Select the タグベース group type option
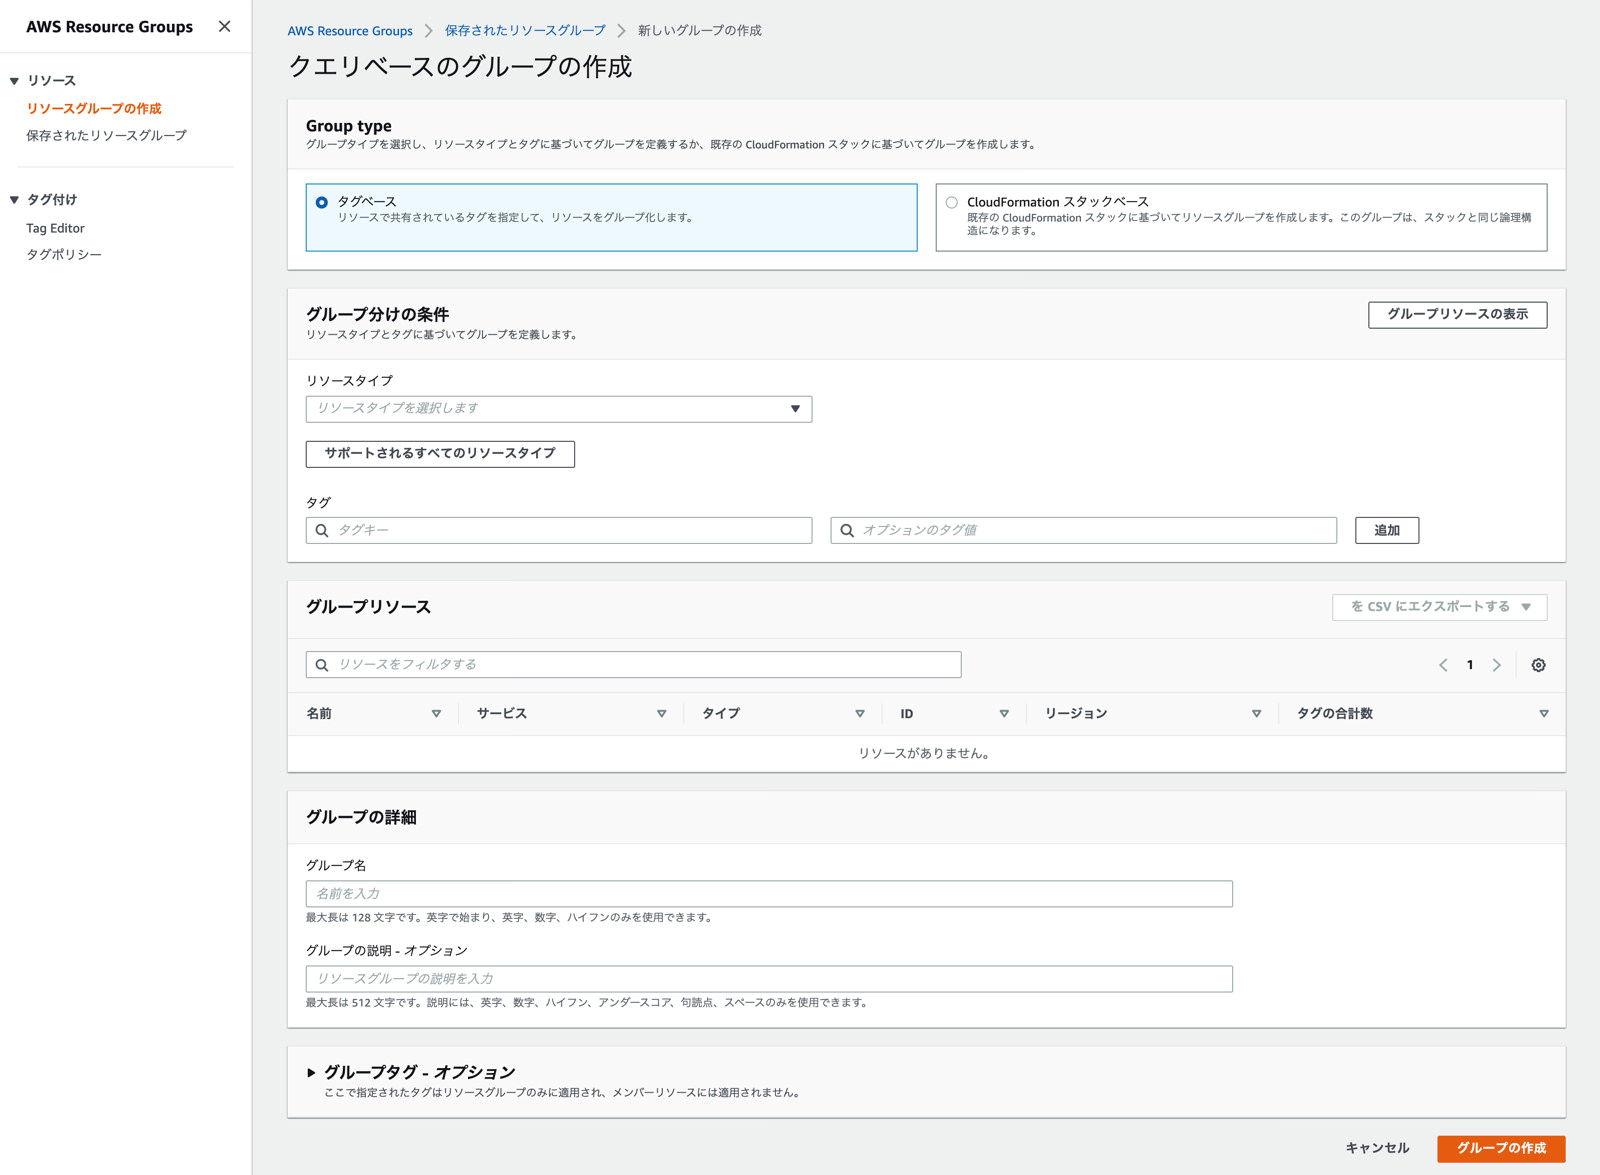Screen dimensions: 1600x1175 pos(320,202)
